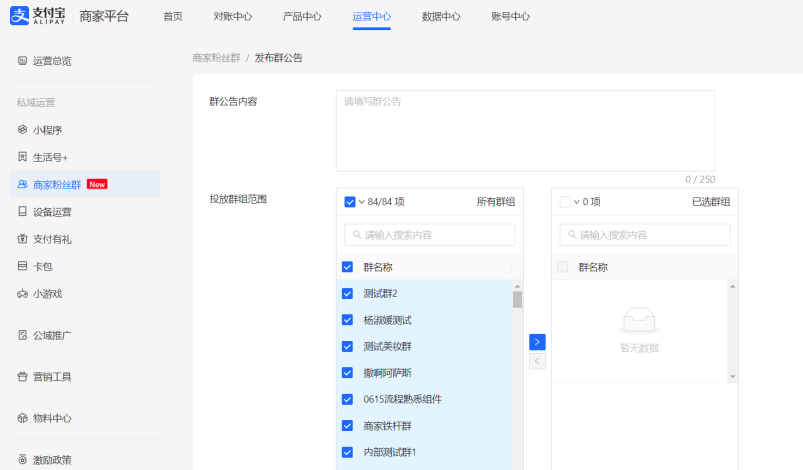This screenshot has height=470, width=803.
Task: Move selected groups with right arrow button
Action: tap(537, 342)
